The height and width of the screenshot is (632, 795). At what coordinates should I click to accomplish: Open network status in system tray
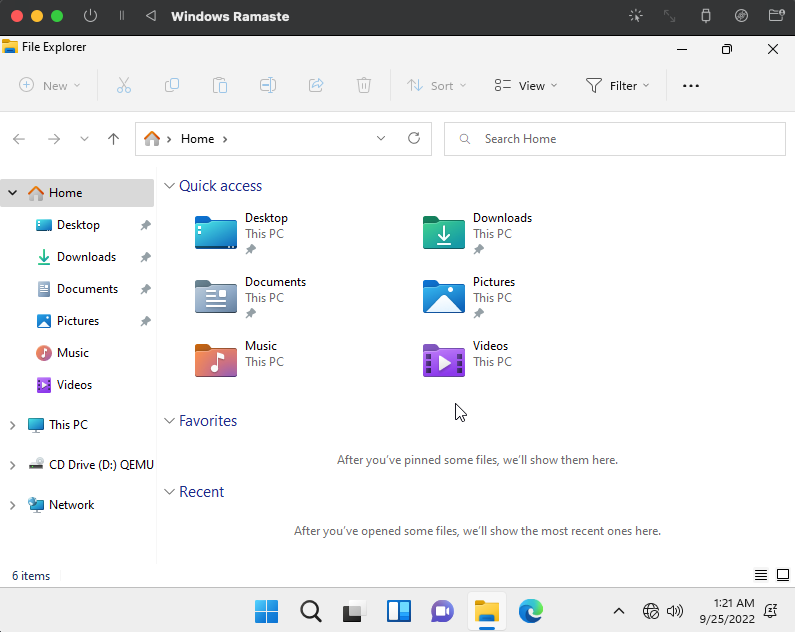pyautogui.click(x=651, y=611)
